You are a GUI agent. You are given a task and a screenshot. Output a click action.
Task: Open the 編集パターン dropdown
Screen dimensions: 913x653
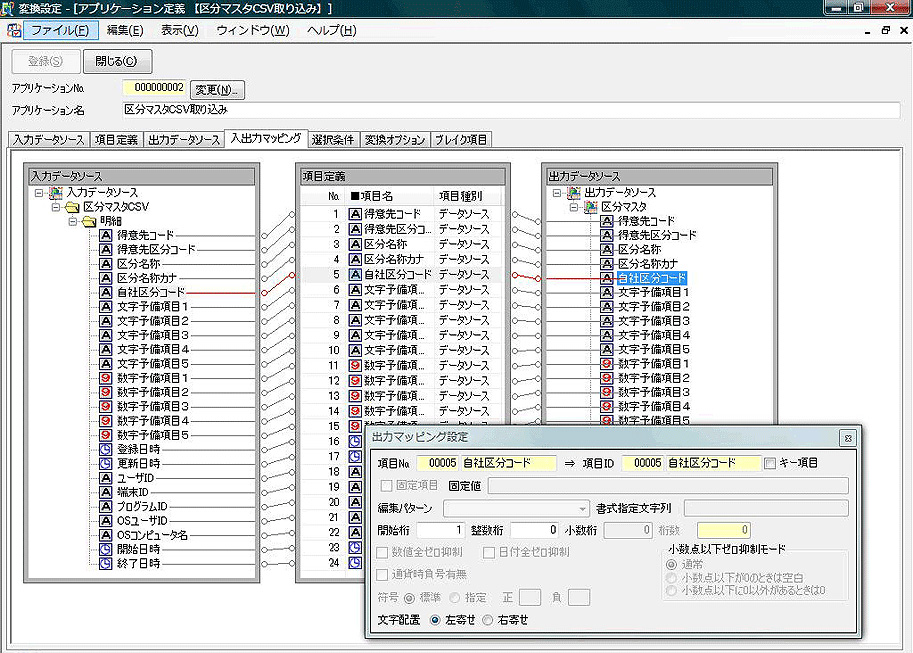[x=584, y=508]
